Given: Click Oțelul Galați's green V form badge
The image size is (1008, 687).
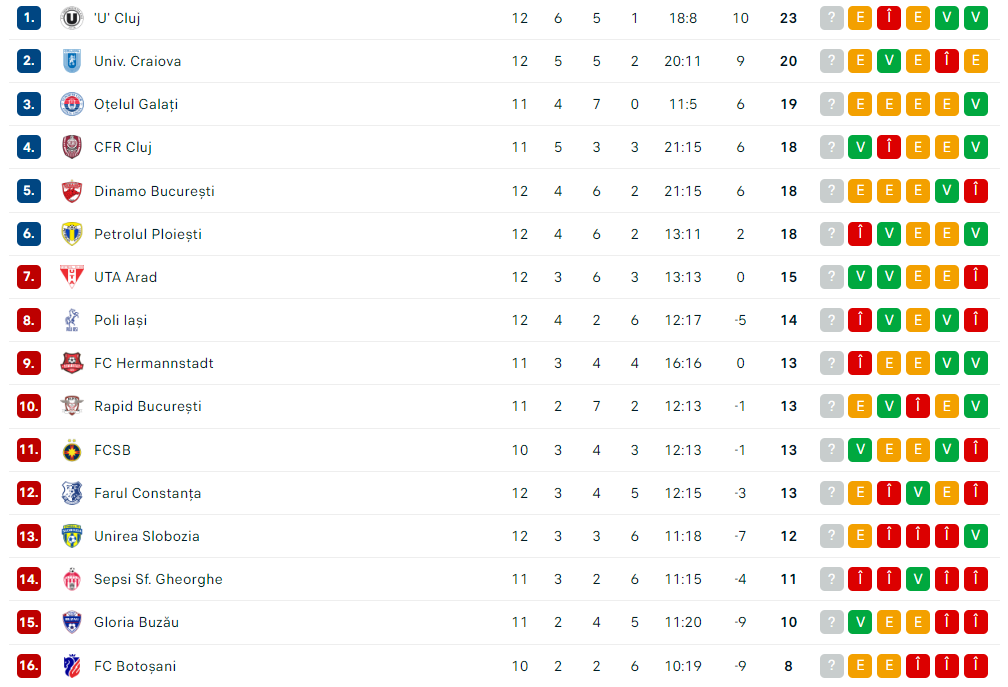Looking at the screenshot, I should (976, 104).
